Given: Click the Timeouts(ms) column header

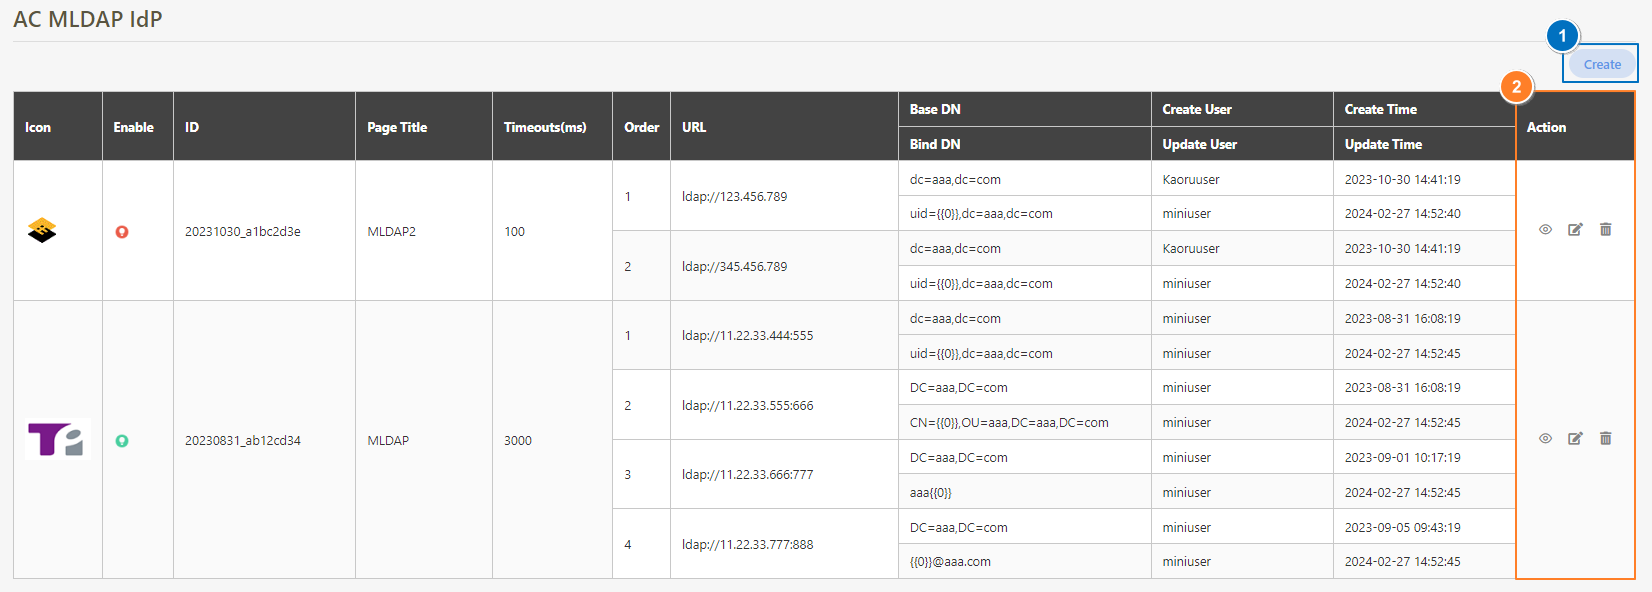Looking at the screenshot, I should tap(545, 127).
